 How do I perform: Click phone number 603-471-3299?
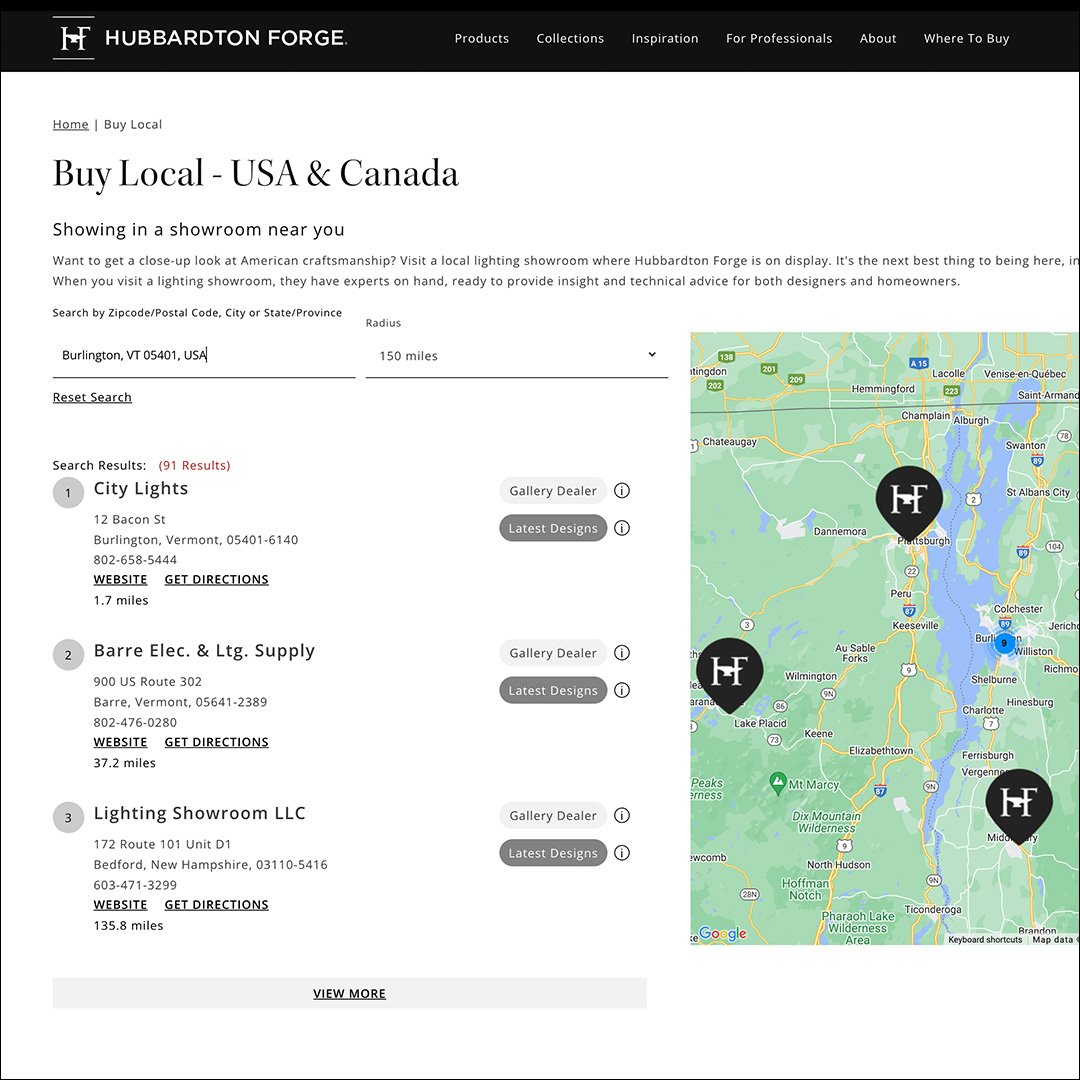135,885
